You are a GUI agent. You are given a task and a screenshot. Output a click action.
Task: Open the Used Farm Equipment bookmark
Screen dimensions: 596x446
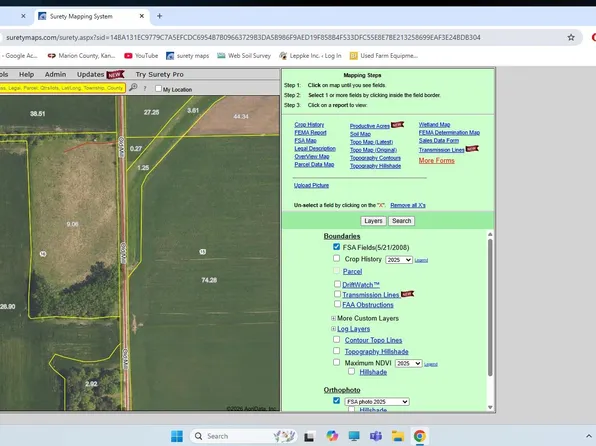tap(384, 56)
